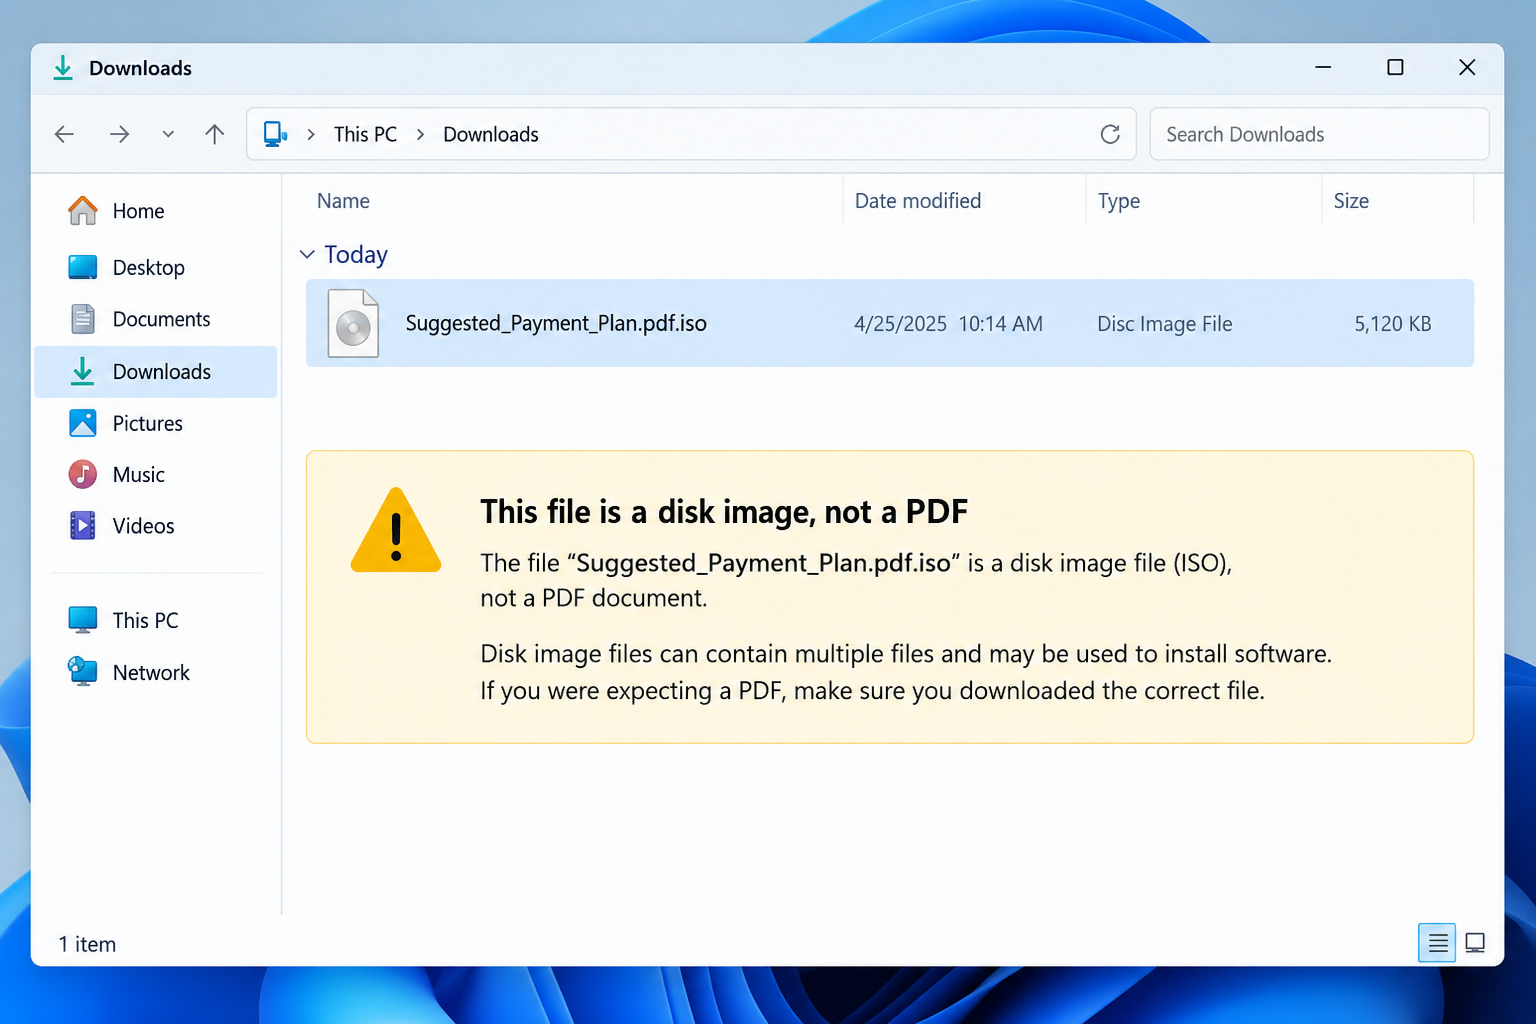The width and height of the screenshot is (1536, 1024).
Task: Close the Downloads window
Action: point(1467,67)
